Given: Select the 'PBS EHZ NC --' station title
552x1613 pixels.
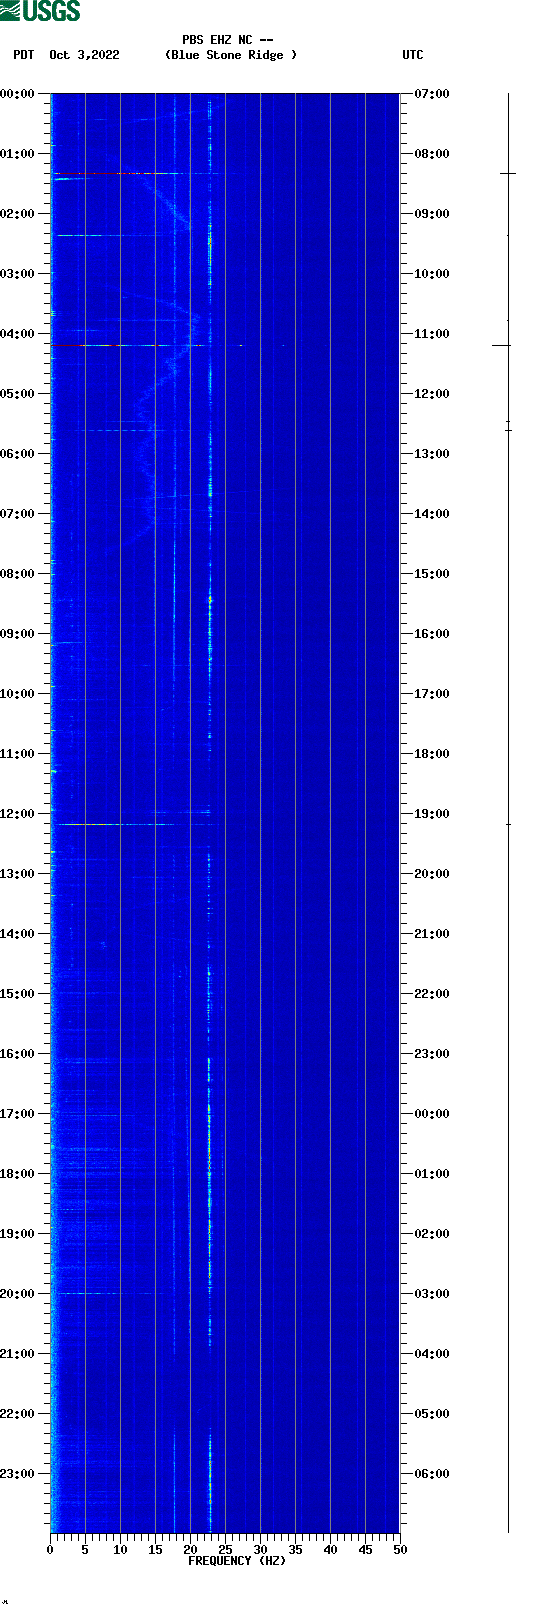Looking at the screenshot, I should coord(228,40).
